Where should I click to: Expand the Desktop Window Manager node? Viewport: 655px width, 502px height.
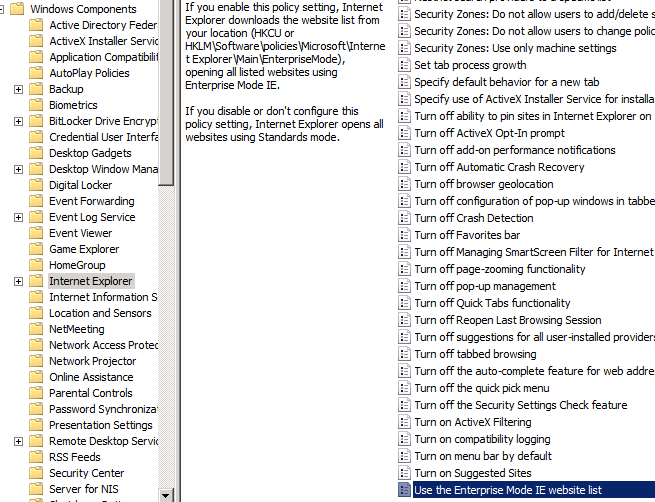(18, 170)
